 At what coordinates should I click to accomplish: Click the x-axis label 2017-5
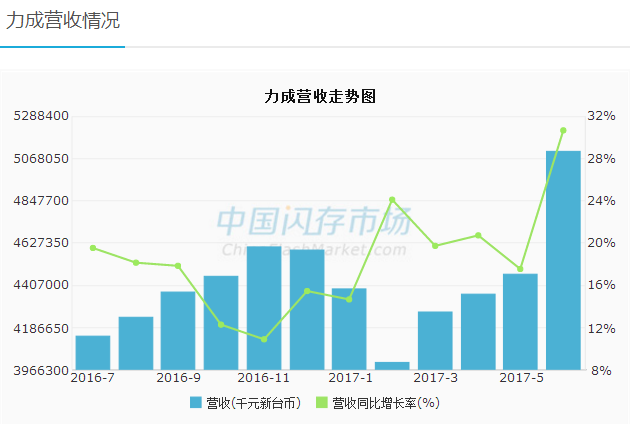pos(521,378)
